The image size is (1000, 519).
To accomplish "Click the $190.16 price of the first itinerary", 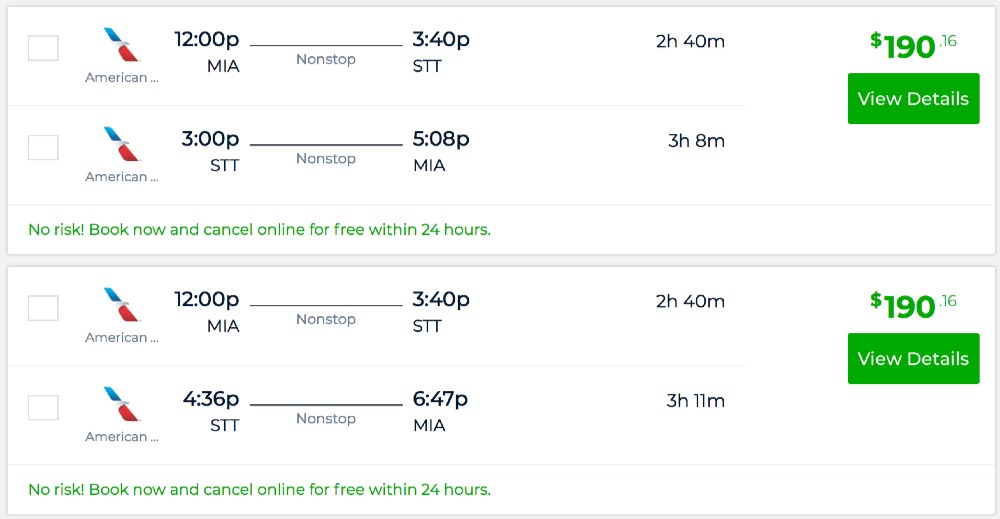I will (912, 45).
